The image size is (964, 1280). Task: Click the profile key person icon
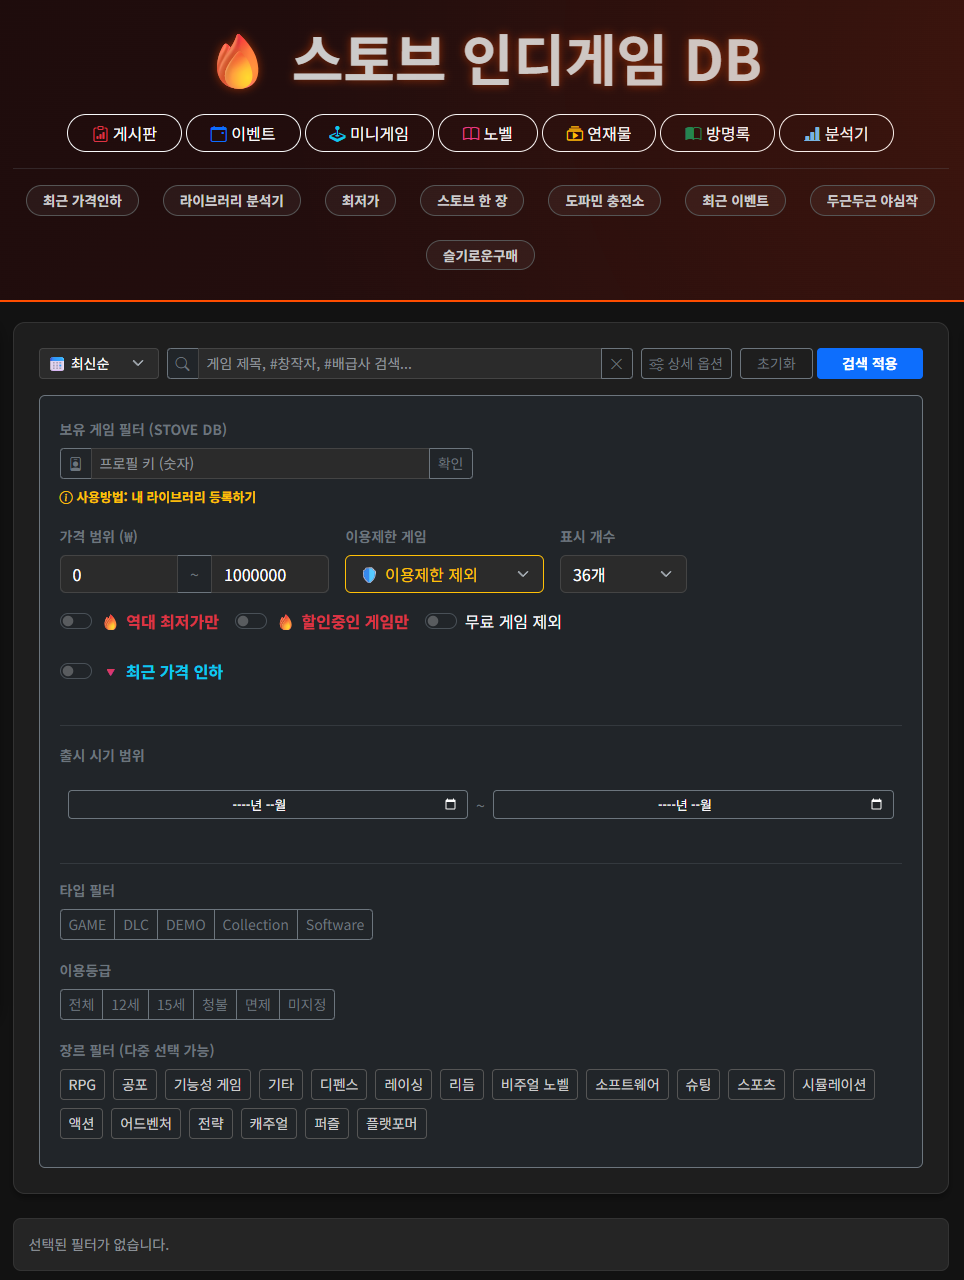click(x=76, y=464)
